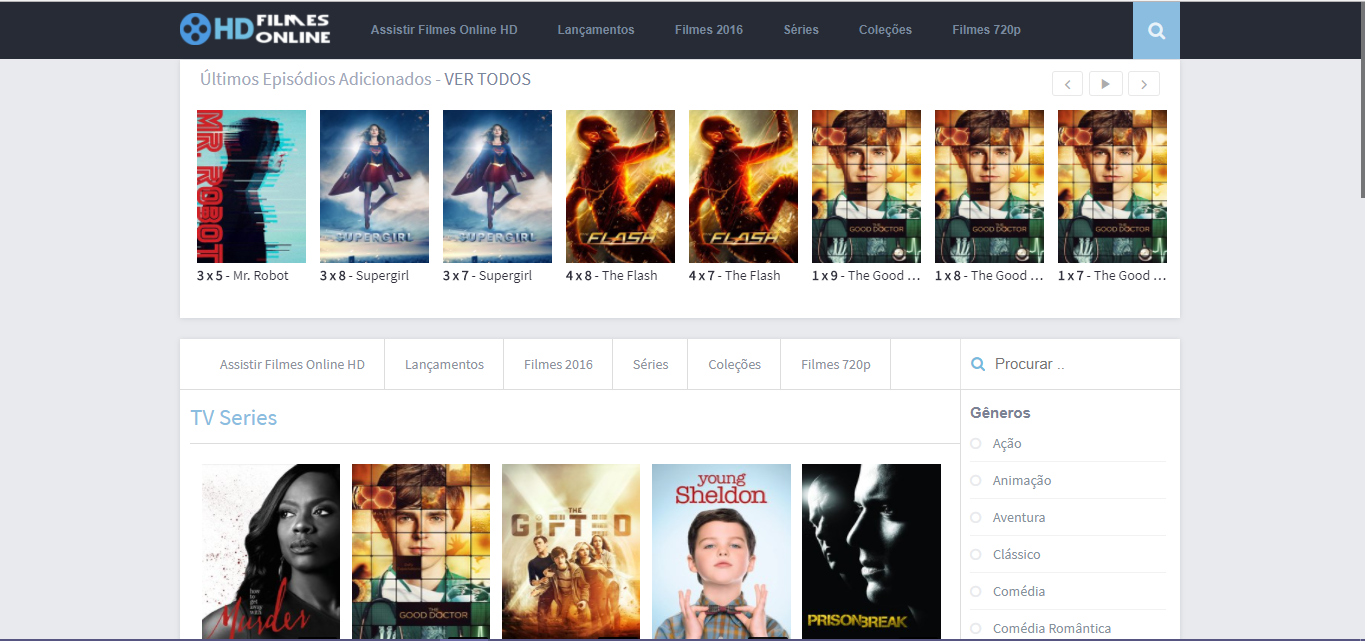Click the '3 x 7 - Supergirl' caption
Viewport: 1365px width, 641px height.
click(x=488, y=275)
